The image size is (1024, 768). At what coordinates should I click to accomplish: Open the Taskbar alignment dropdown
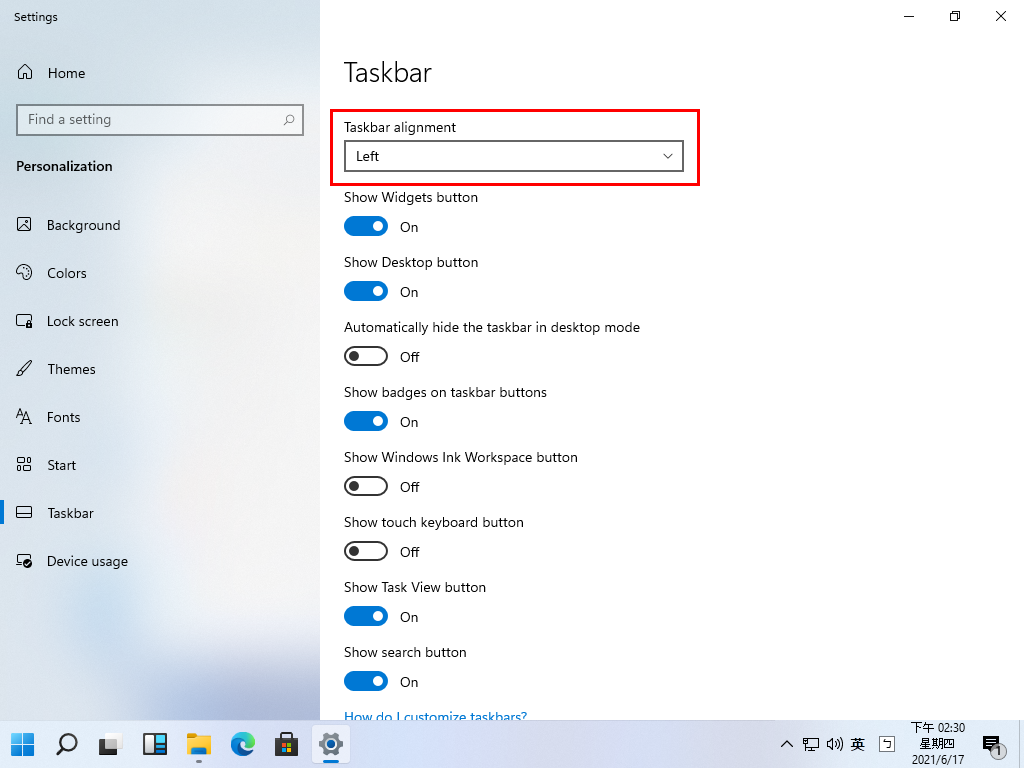[x=513, y=156]
